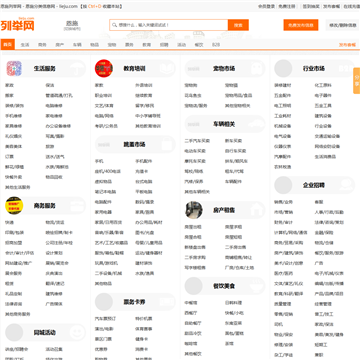Click the gray placeholder beside 票务卡券
This screenshot has height=360, width=360.
[x=104, y=302]
